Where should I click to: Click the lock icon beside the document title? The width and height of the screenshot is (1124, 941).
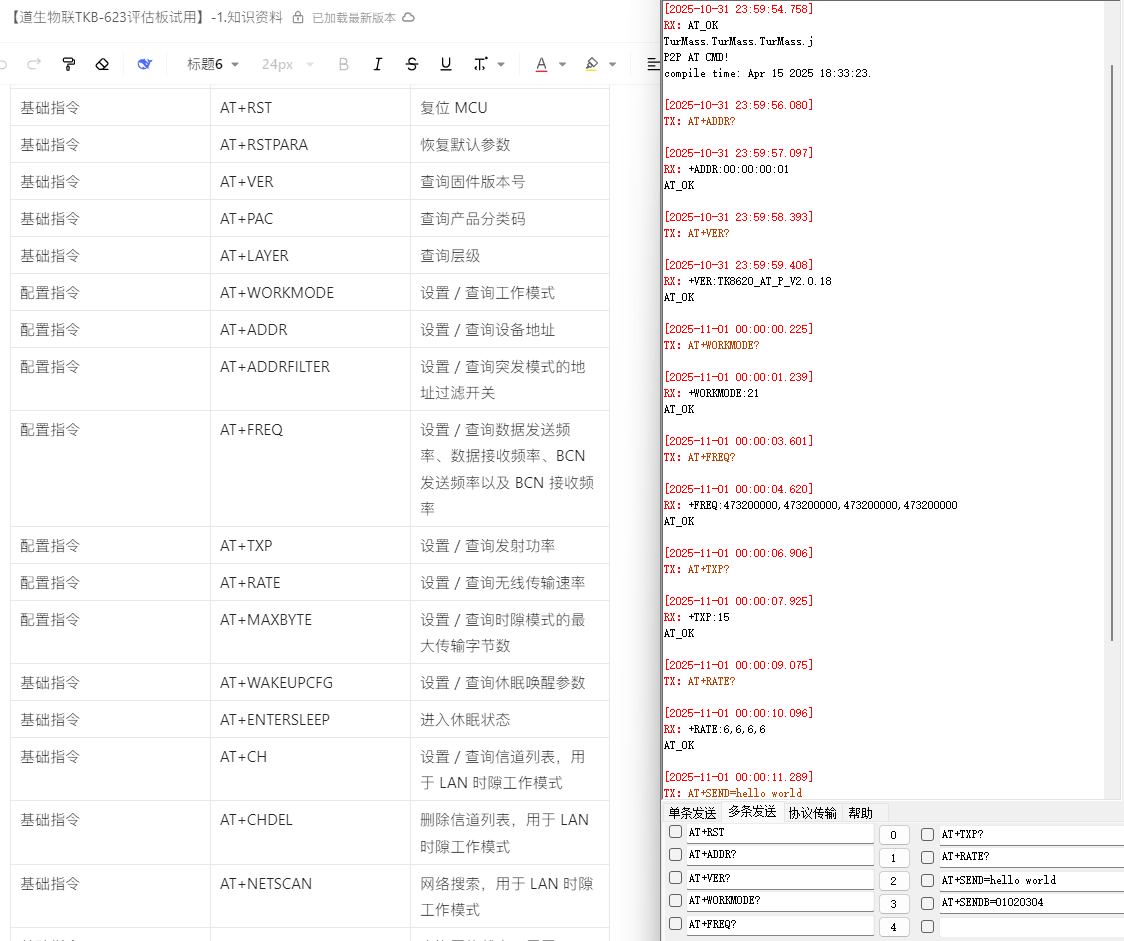(298, 17)
